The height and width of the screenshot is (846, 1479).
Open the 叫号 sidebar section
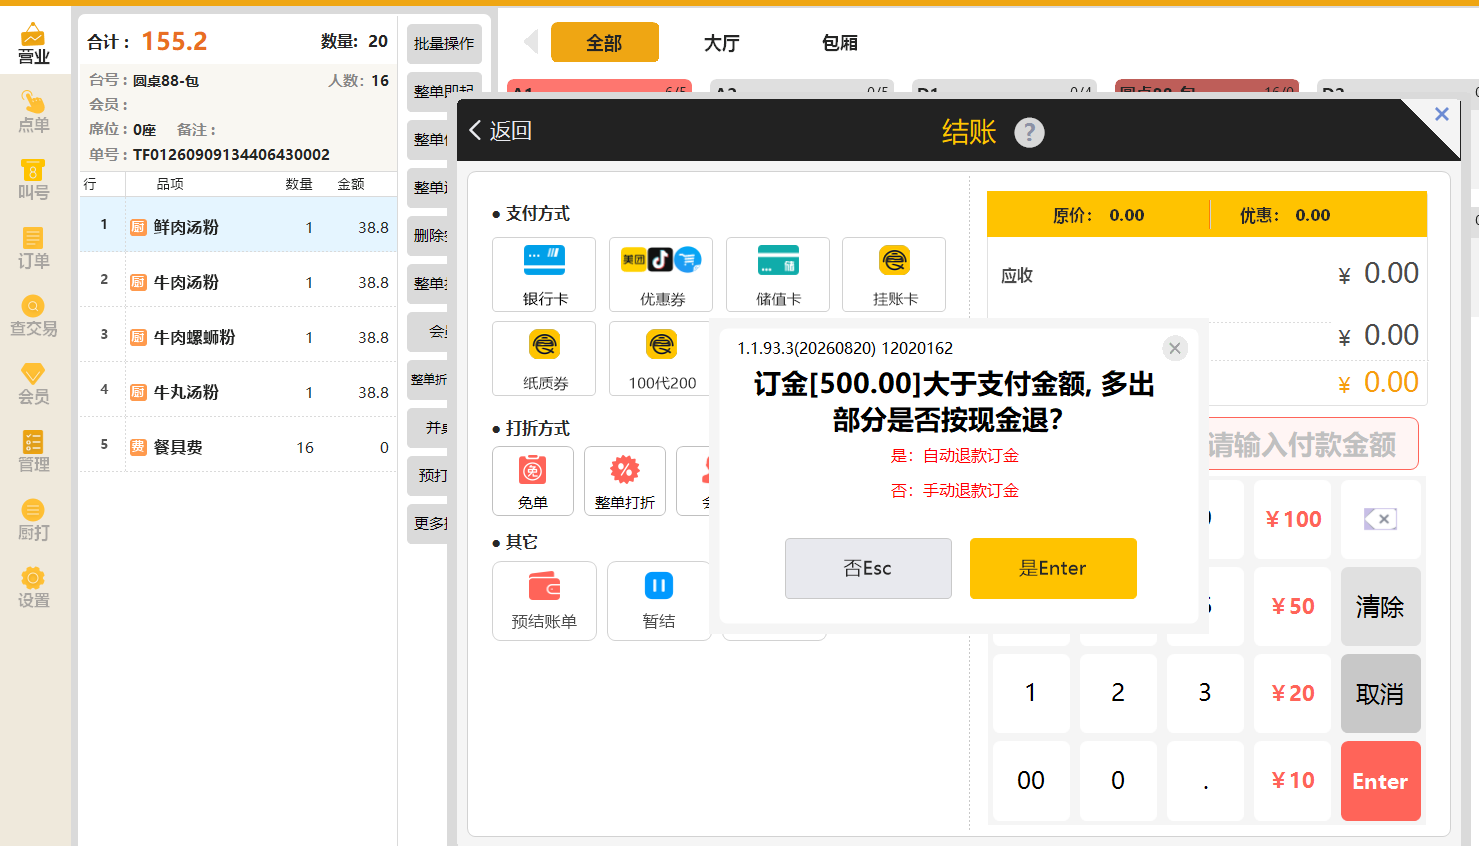pos(34,178)
